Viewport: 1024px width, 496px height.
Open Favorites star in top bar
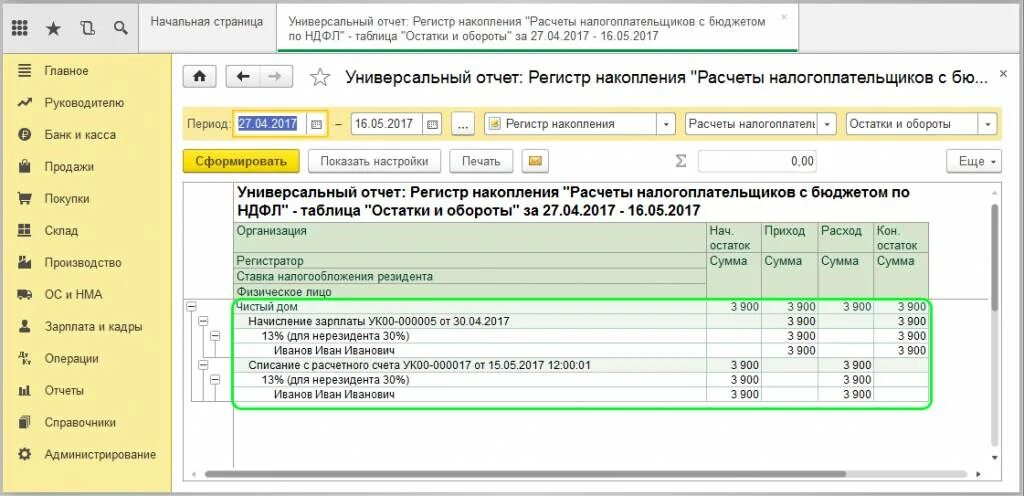(54, 27)
